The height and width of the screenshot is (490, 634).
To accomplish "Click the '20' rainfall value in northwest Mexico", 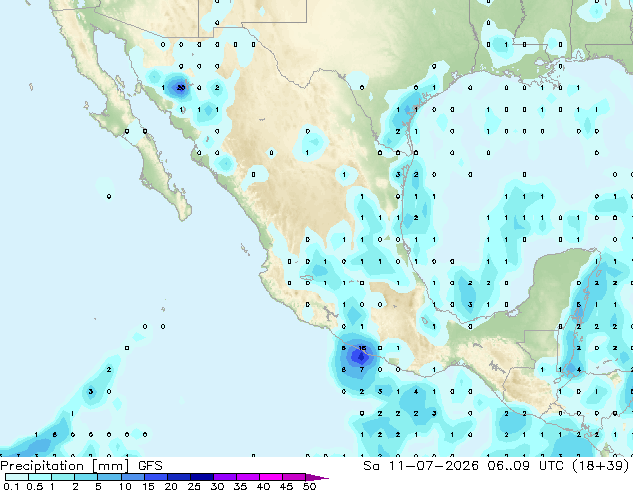I will 181,88.
